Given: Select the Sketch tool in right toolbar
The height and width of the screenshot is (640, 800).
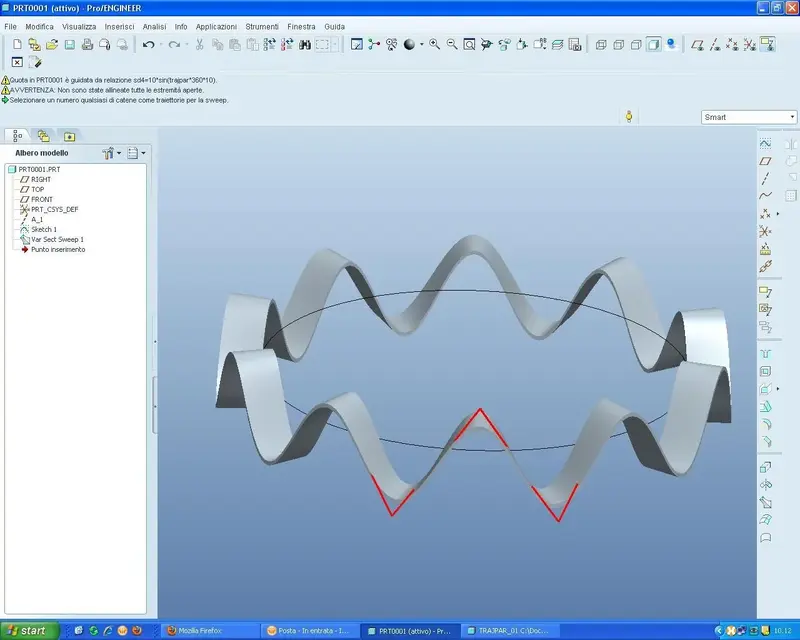Looking at the screenshot, I should (765, 144).
